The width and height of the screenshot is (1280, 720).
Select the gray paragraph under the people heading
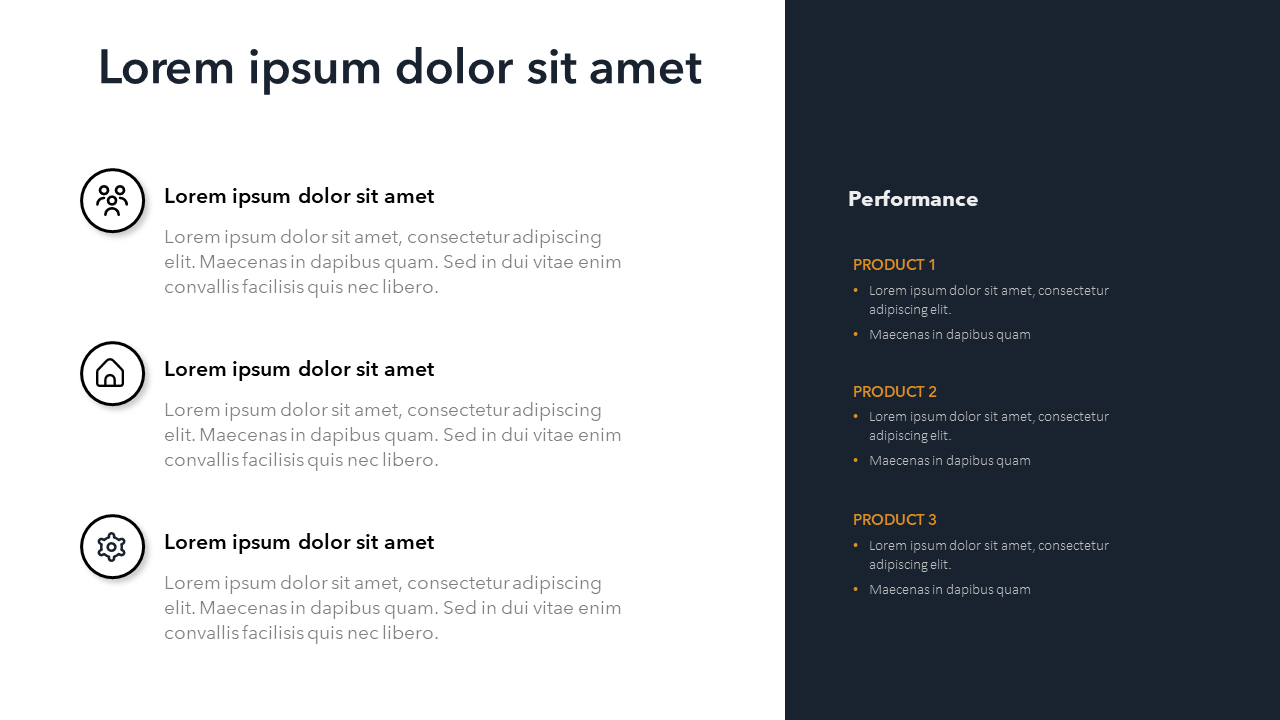(x=393, y=262)
